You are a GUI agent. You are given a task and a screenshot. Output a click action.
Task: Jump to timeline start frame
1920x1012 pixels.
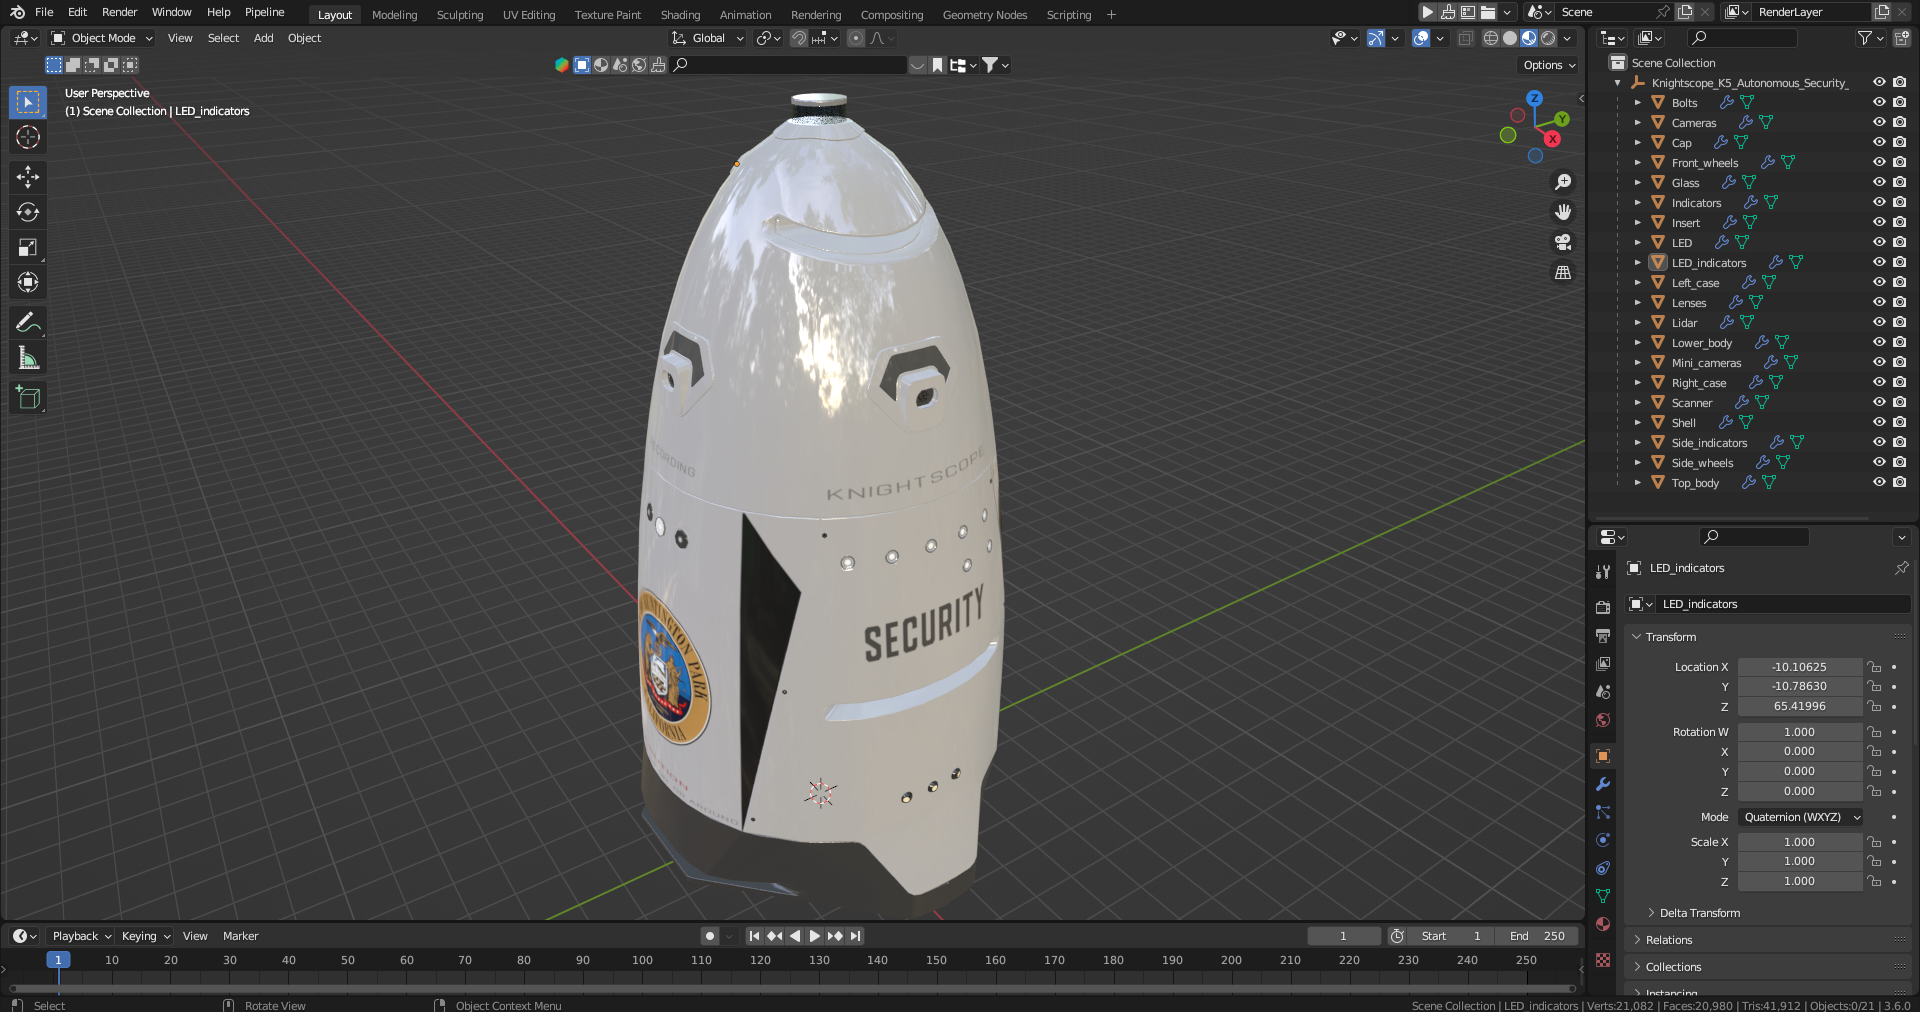pyautogui.click(x=754, y=936)
